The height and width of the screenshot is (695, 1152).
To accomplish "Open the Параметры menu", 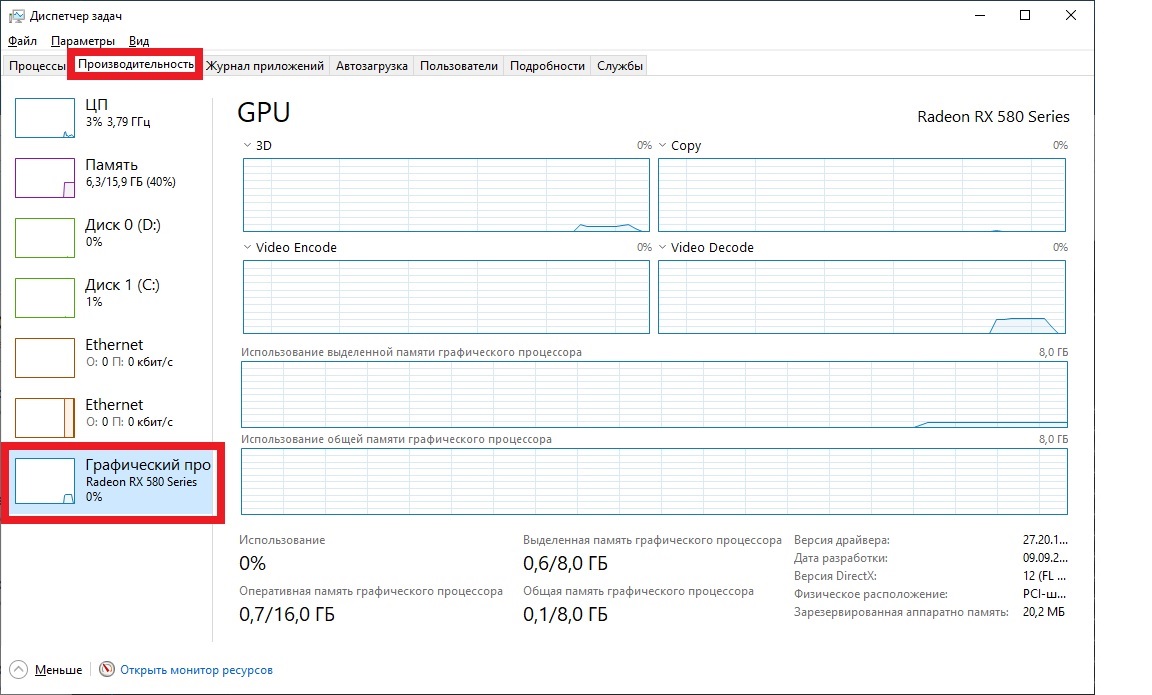I will tap(83, 41).
